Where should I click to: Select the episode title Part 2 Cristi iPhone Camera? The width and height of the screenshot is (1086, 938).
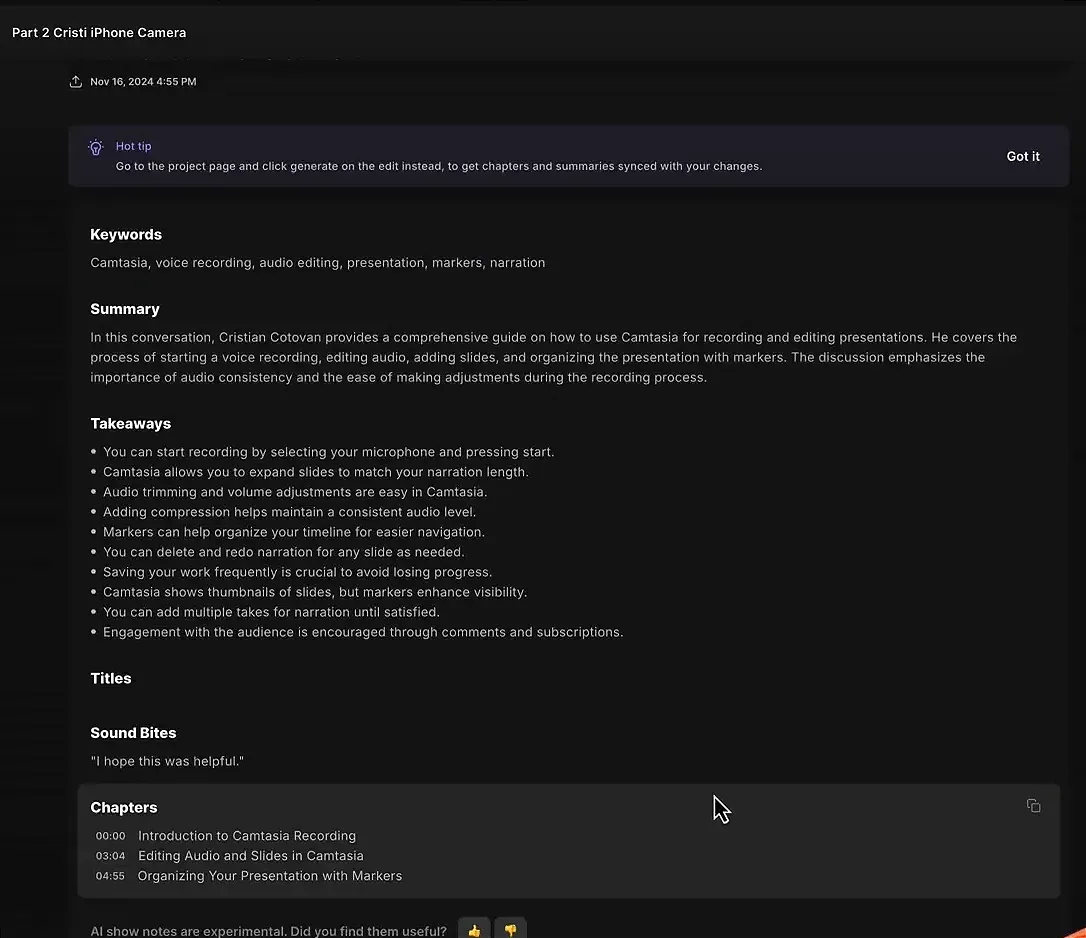click(98, 32)
